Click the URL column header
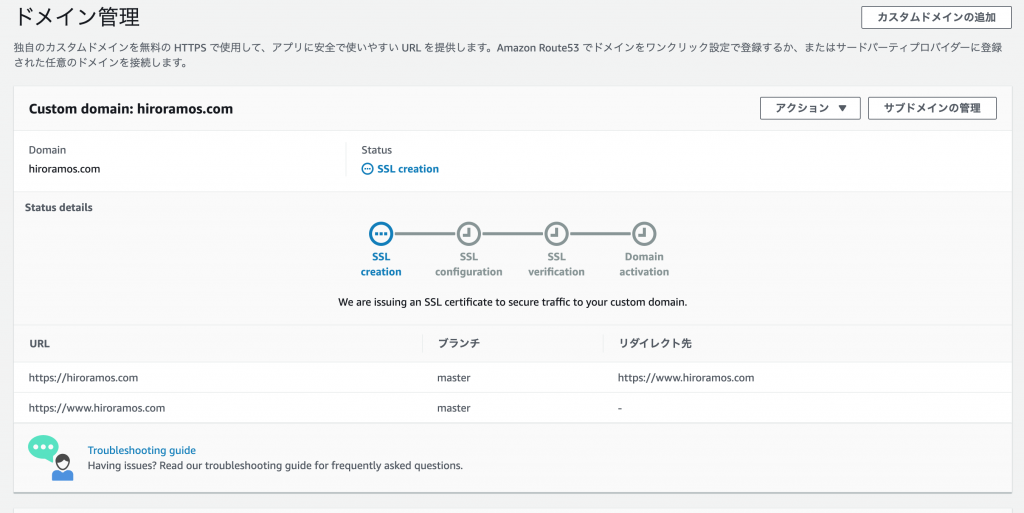1024x513 pixels. tap(39, 343)
